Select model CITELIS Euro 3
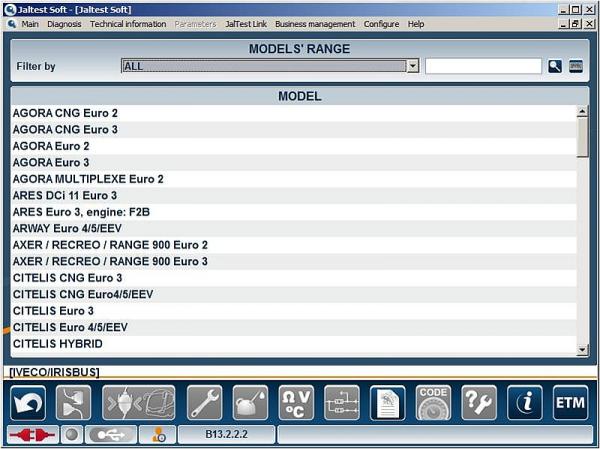This screenshot has height=449, width=600. pyautogui.click(x=294, y=311)
